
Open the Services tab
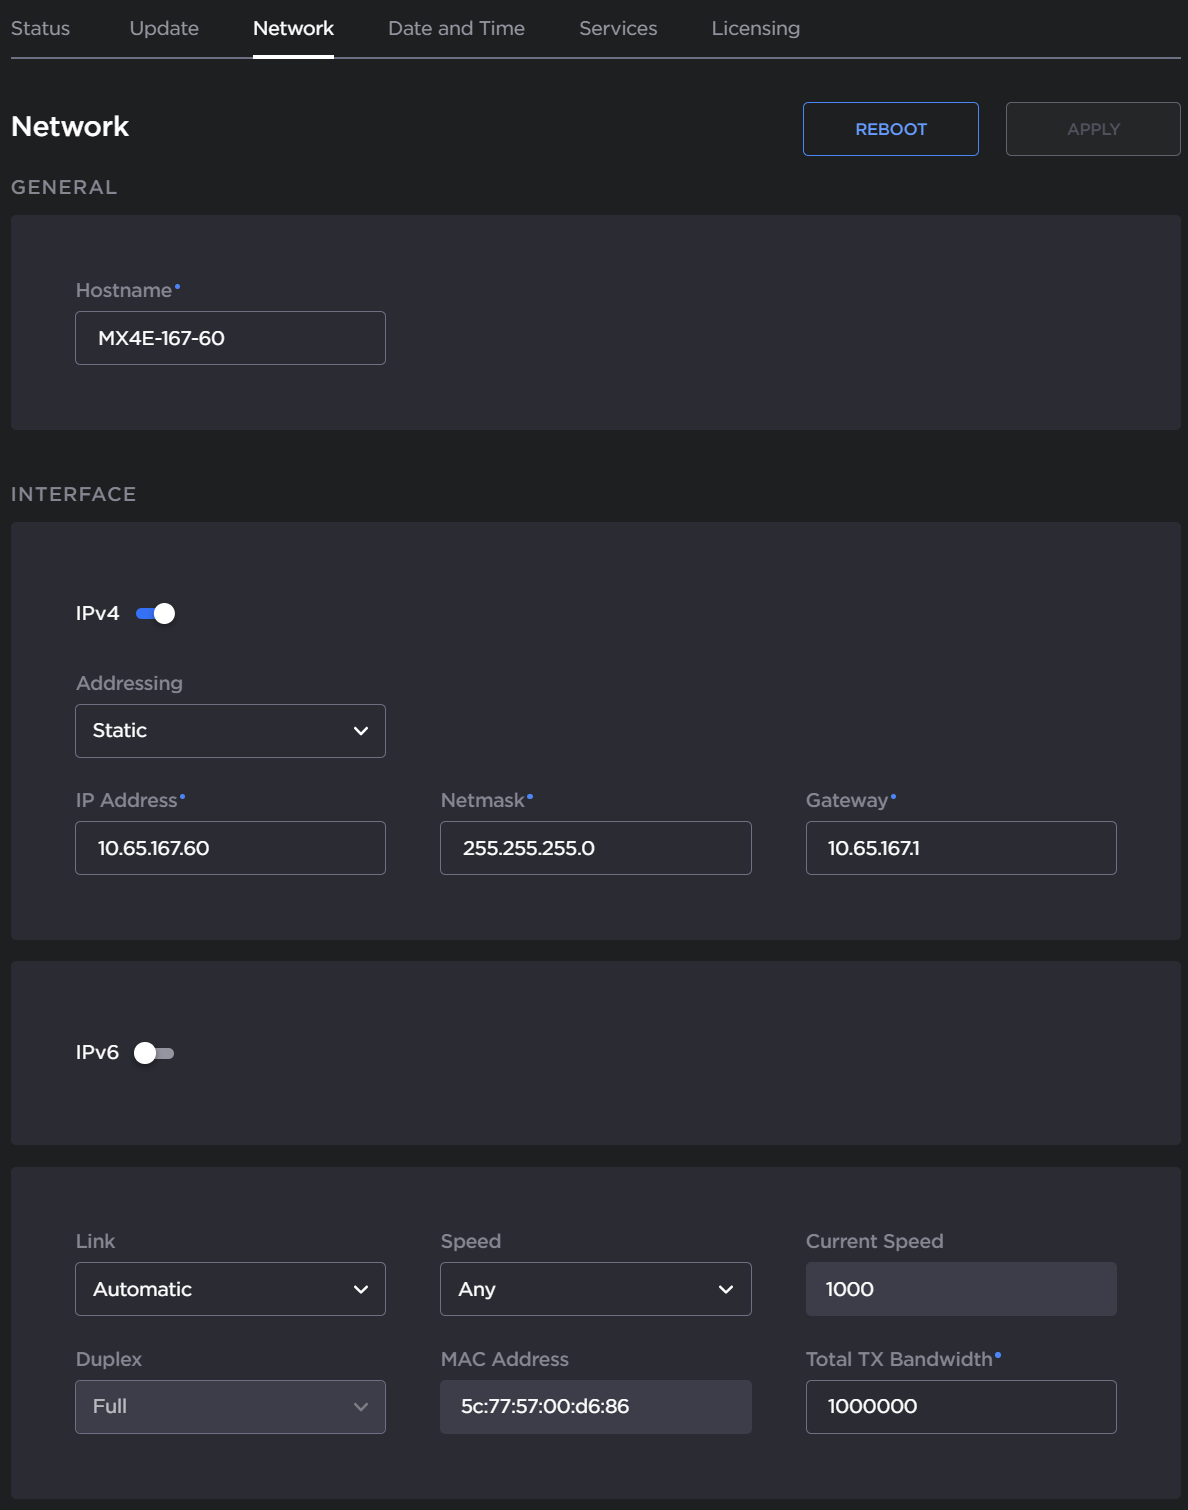point(617,28)
